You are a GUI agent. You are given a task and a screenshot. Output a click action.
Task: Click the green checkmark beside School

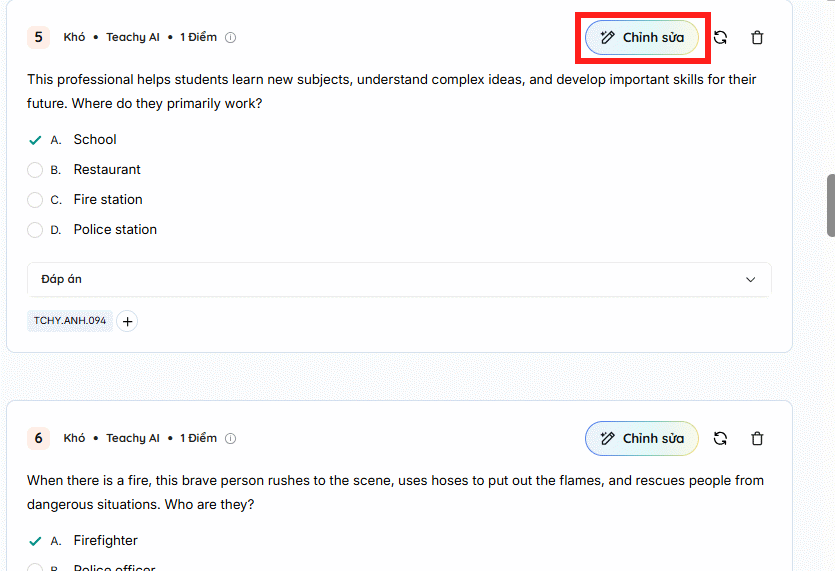point(35,140)
